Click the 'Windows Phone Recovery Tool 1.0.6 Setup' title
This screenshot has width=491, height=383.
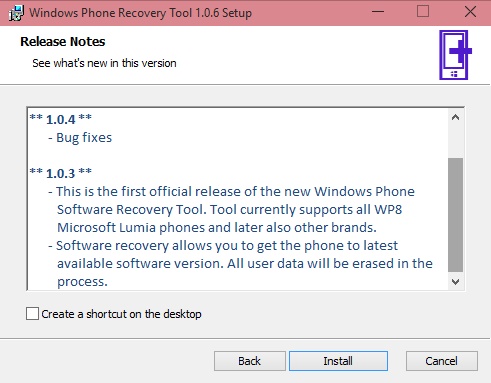(141, 13)
